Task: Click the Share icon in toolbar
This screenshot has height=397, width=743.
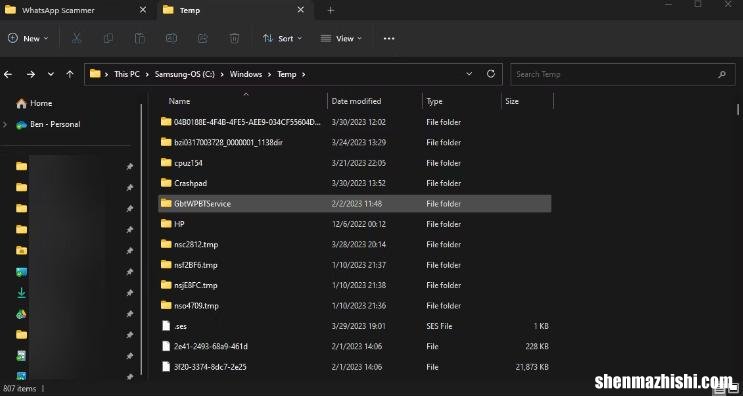Action: pos(203,38)
